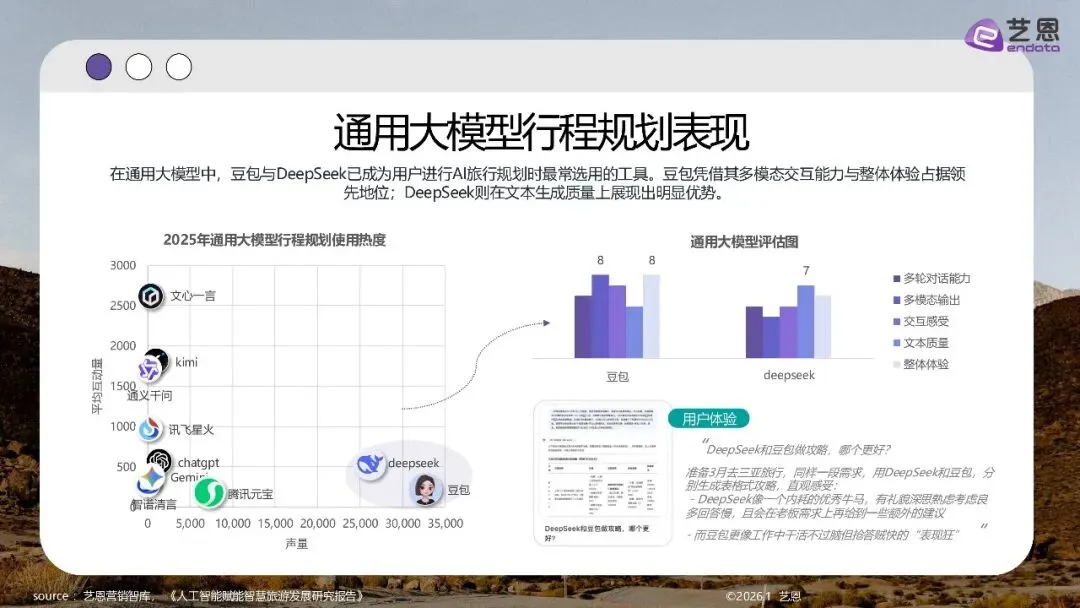Viewport: 1080px width, 608px height.
Task: Click the 讯飞星火 label text
Action: point(191,430)
